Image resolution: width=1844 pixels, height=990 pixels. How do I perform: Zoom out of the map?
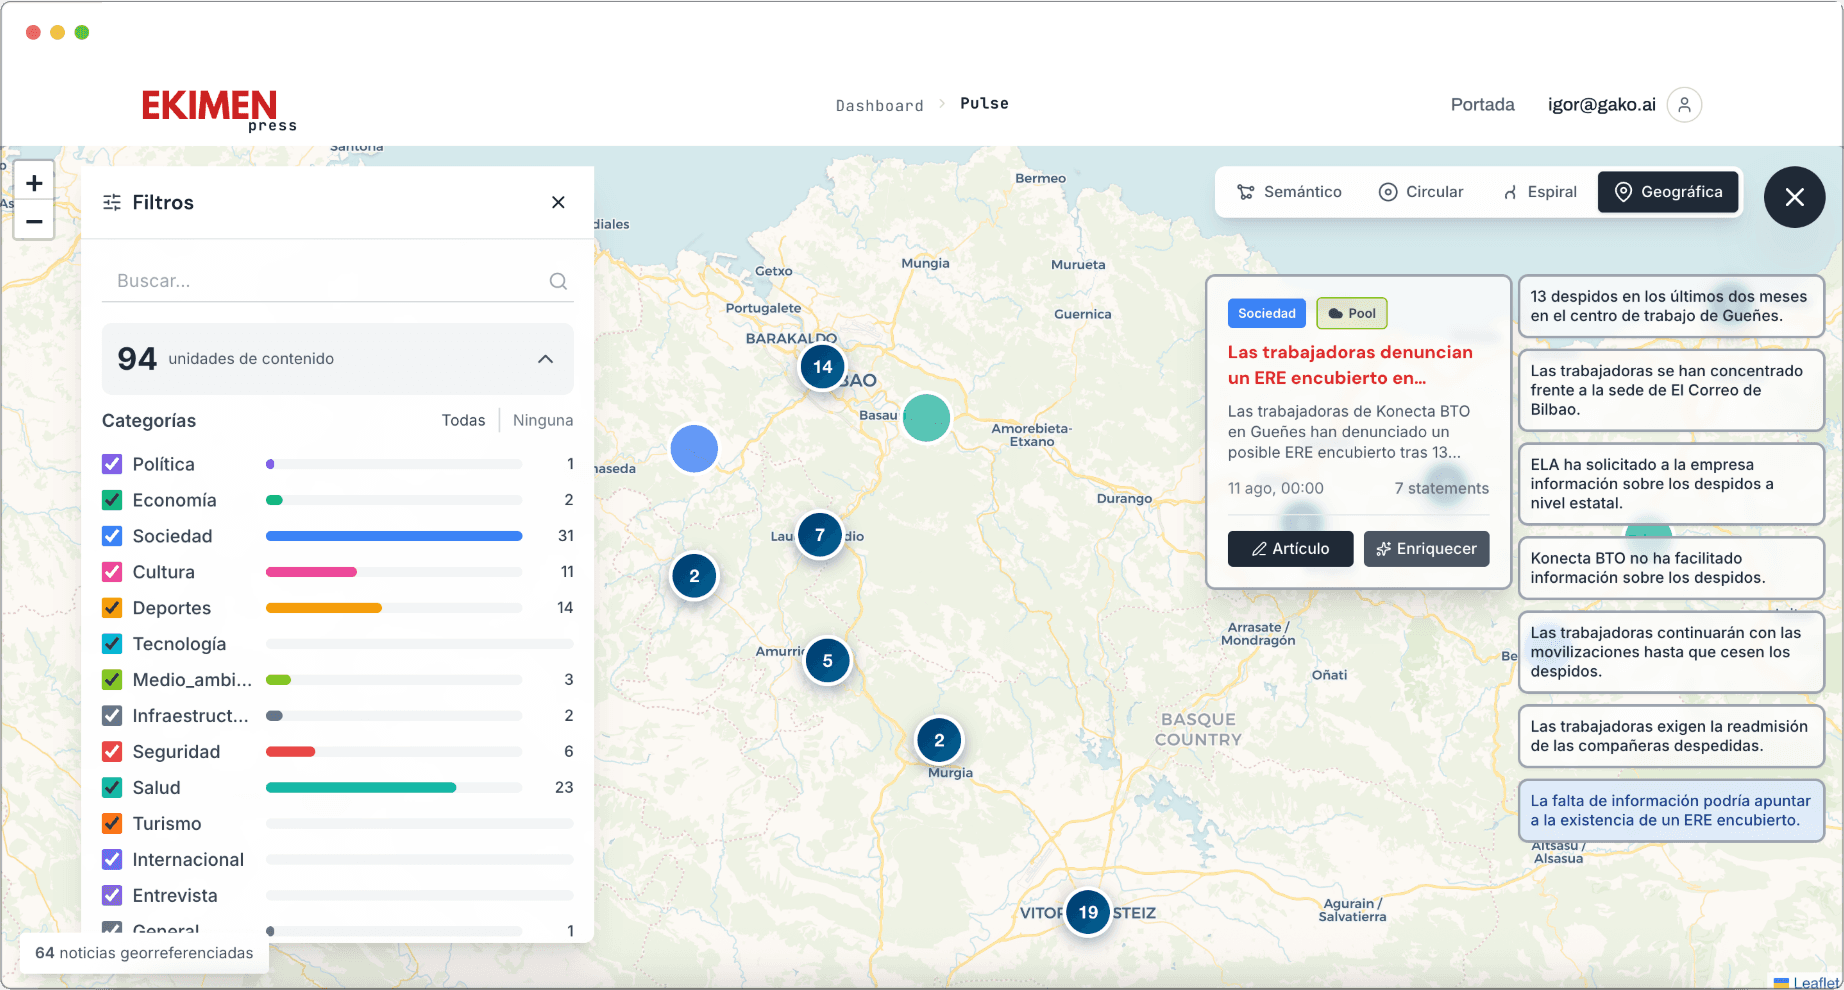34,221
